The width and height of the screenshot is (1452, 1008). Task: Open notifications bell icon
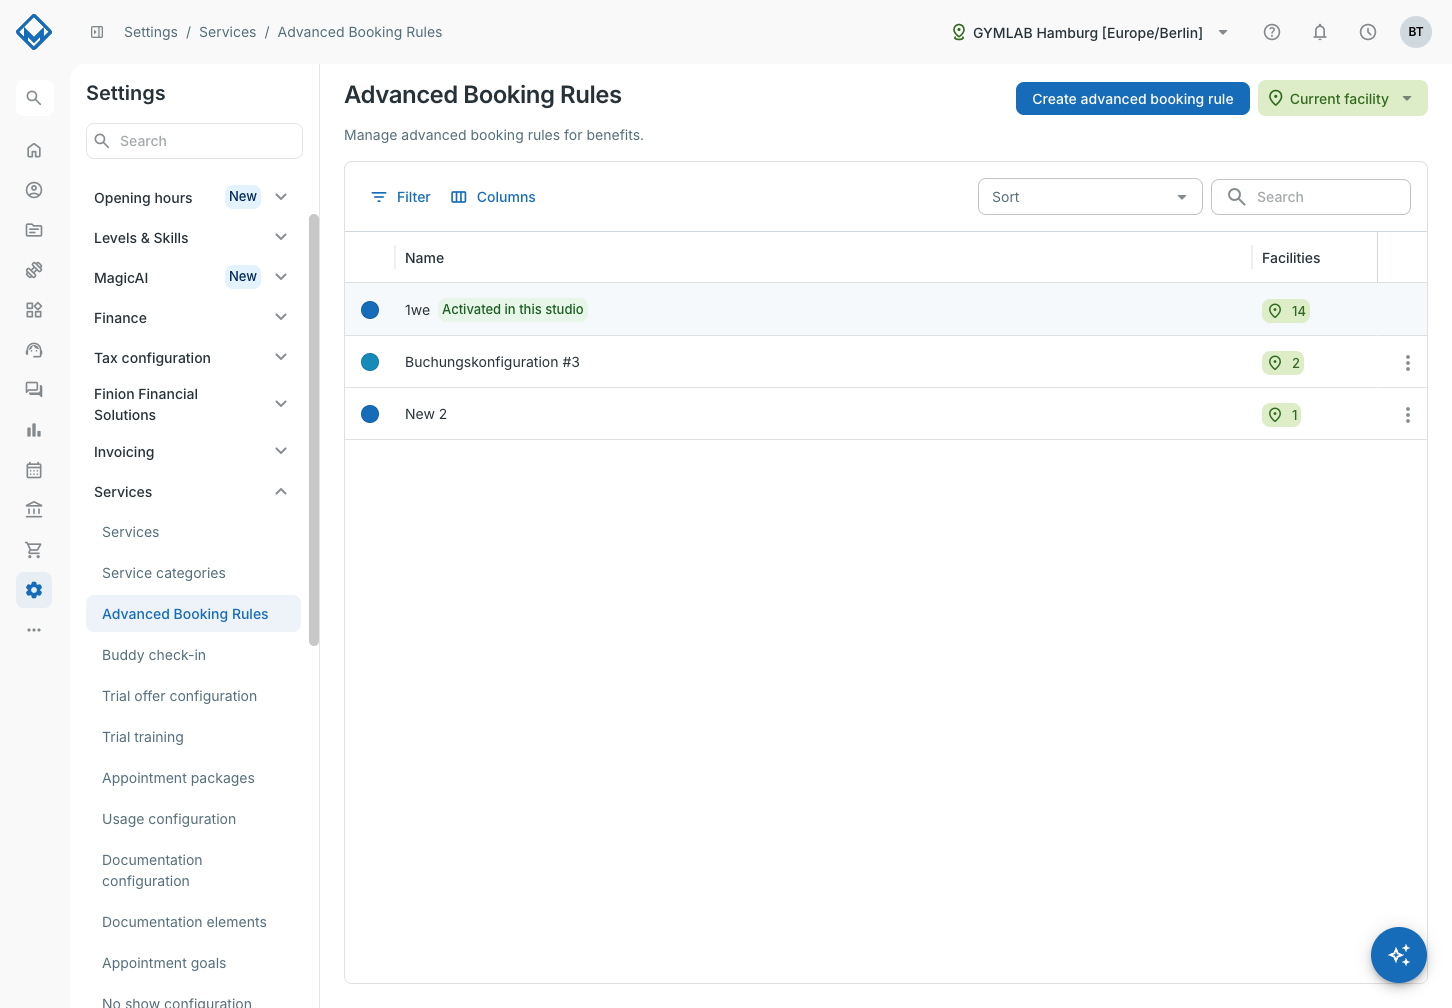[1320, 32]
